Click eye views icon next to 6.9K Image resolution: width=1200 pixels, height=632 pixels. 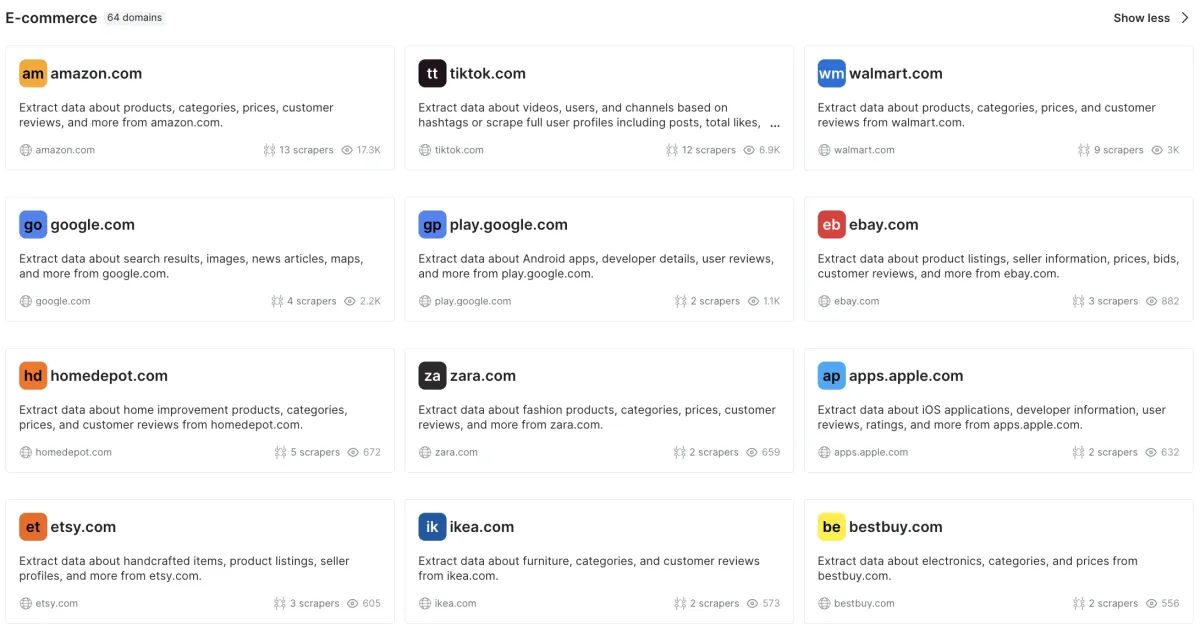pos(749,150)
